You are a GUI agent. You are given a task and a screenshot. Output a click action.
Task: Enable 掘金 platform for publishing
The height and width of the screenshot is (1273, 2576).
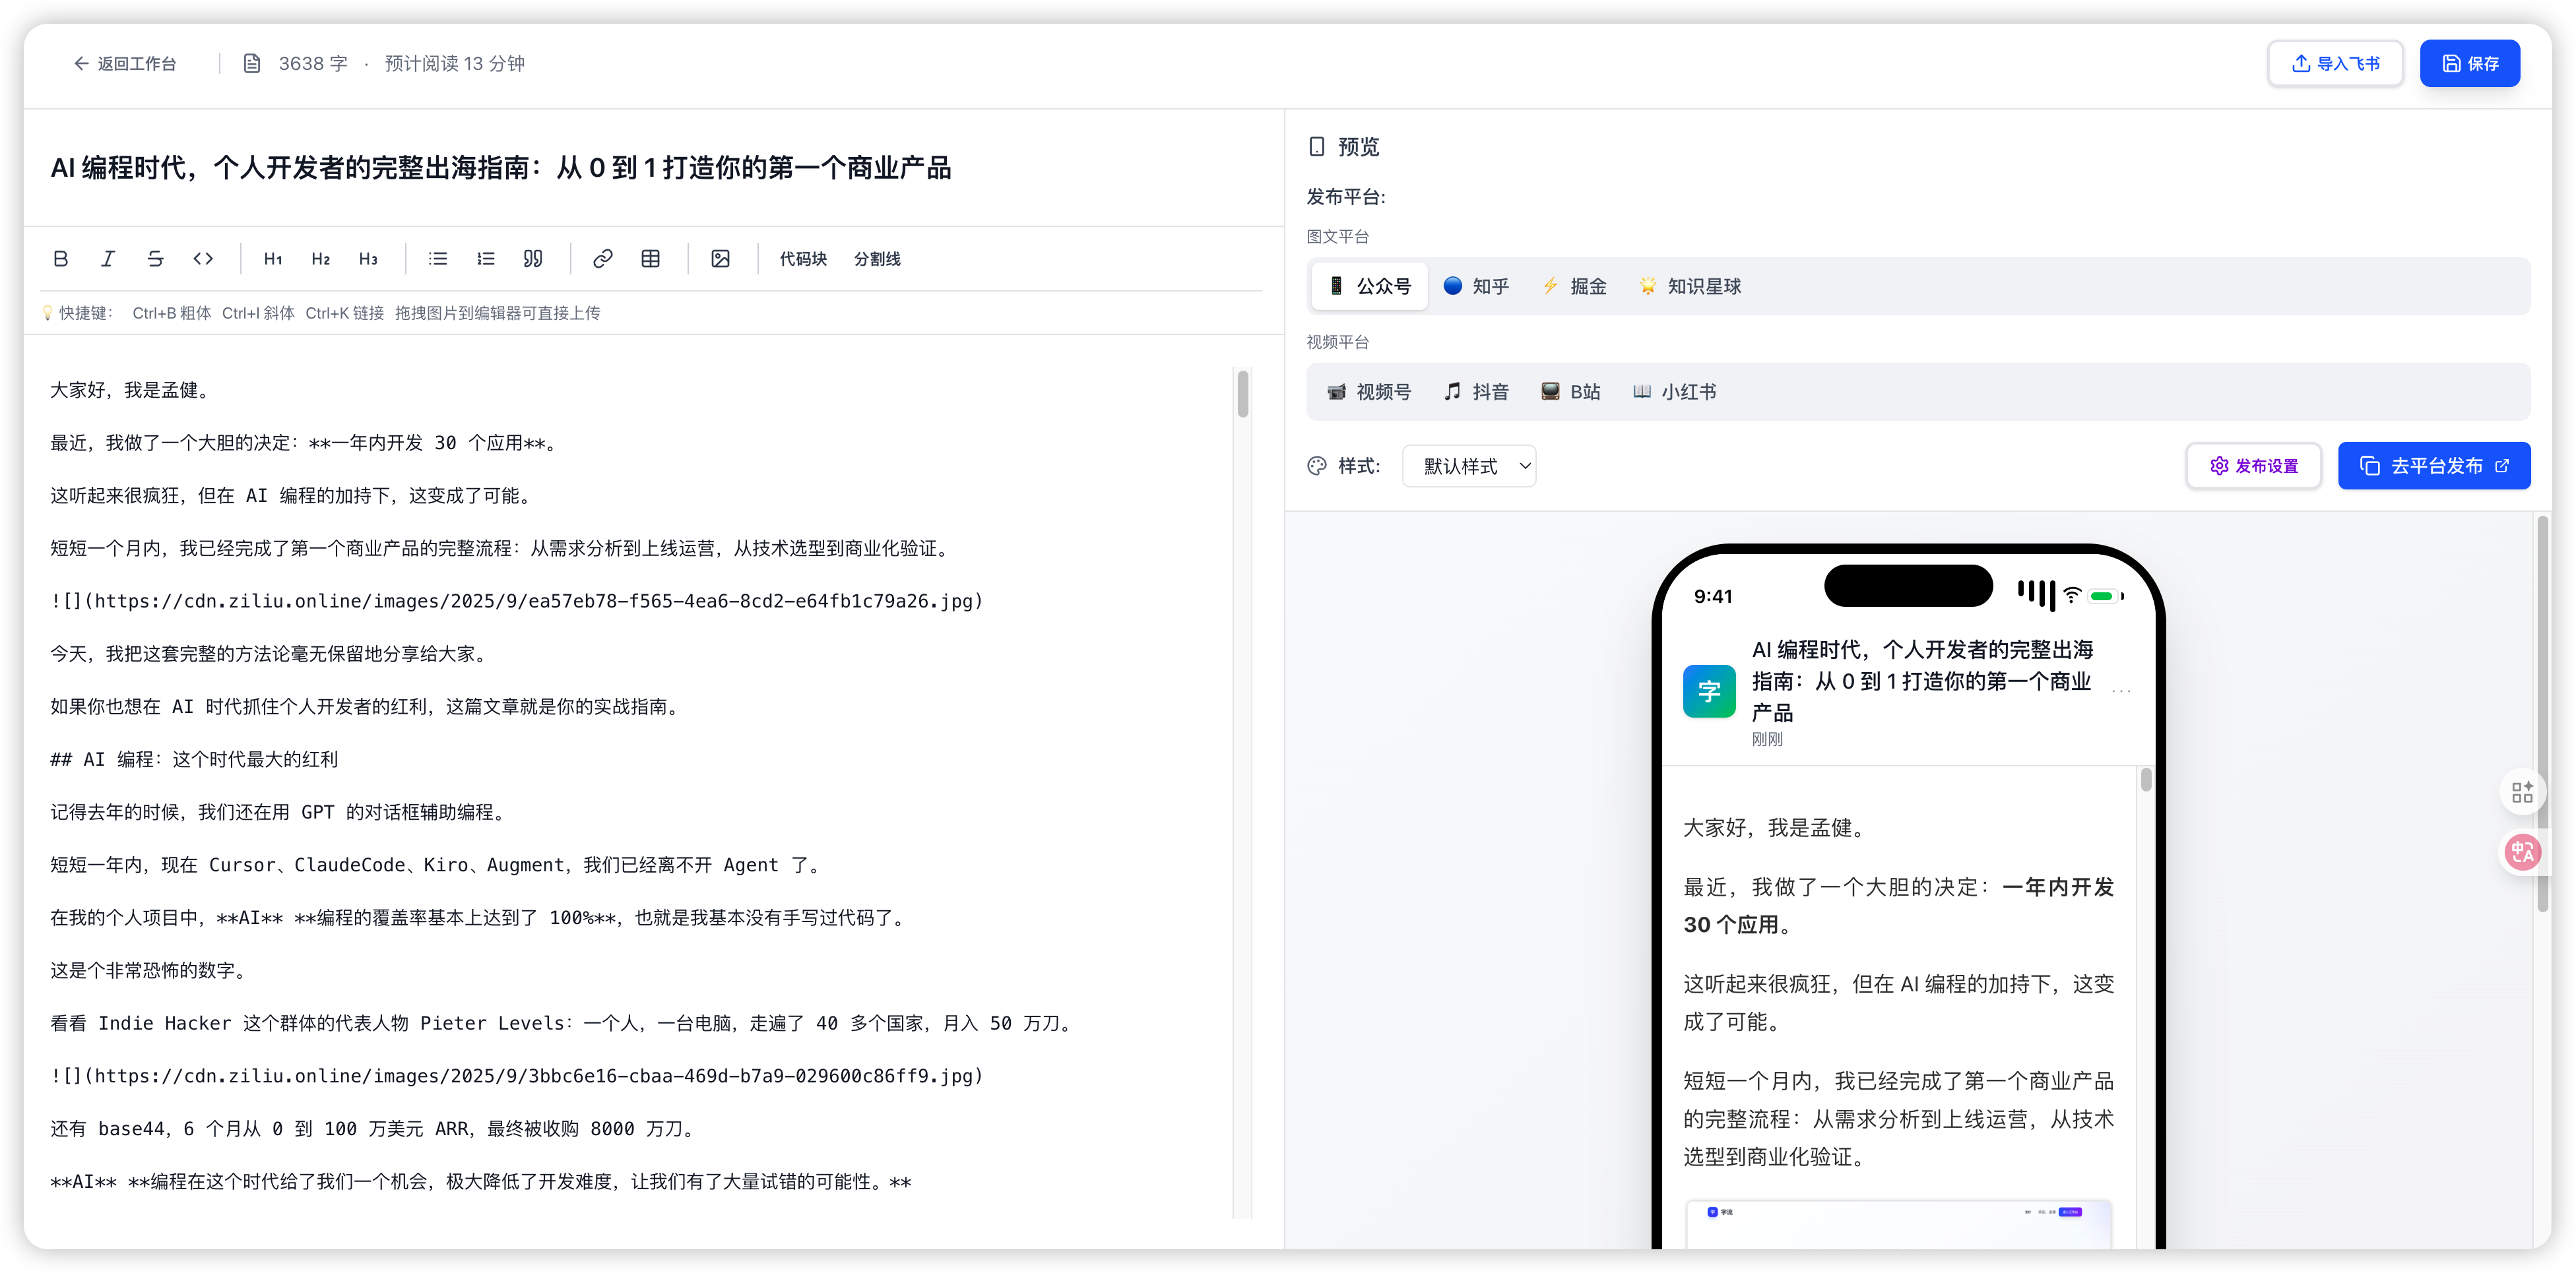[1573, 286]
